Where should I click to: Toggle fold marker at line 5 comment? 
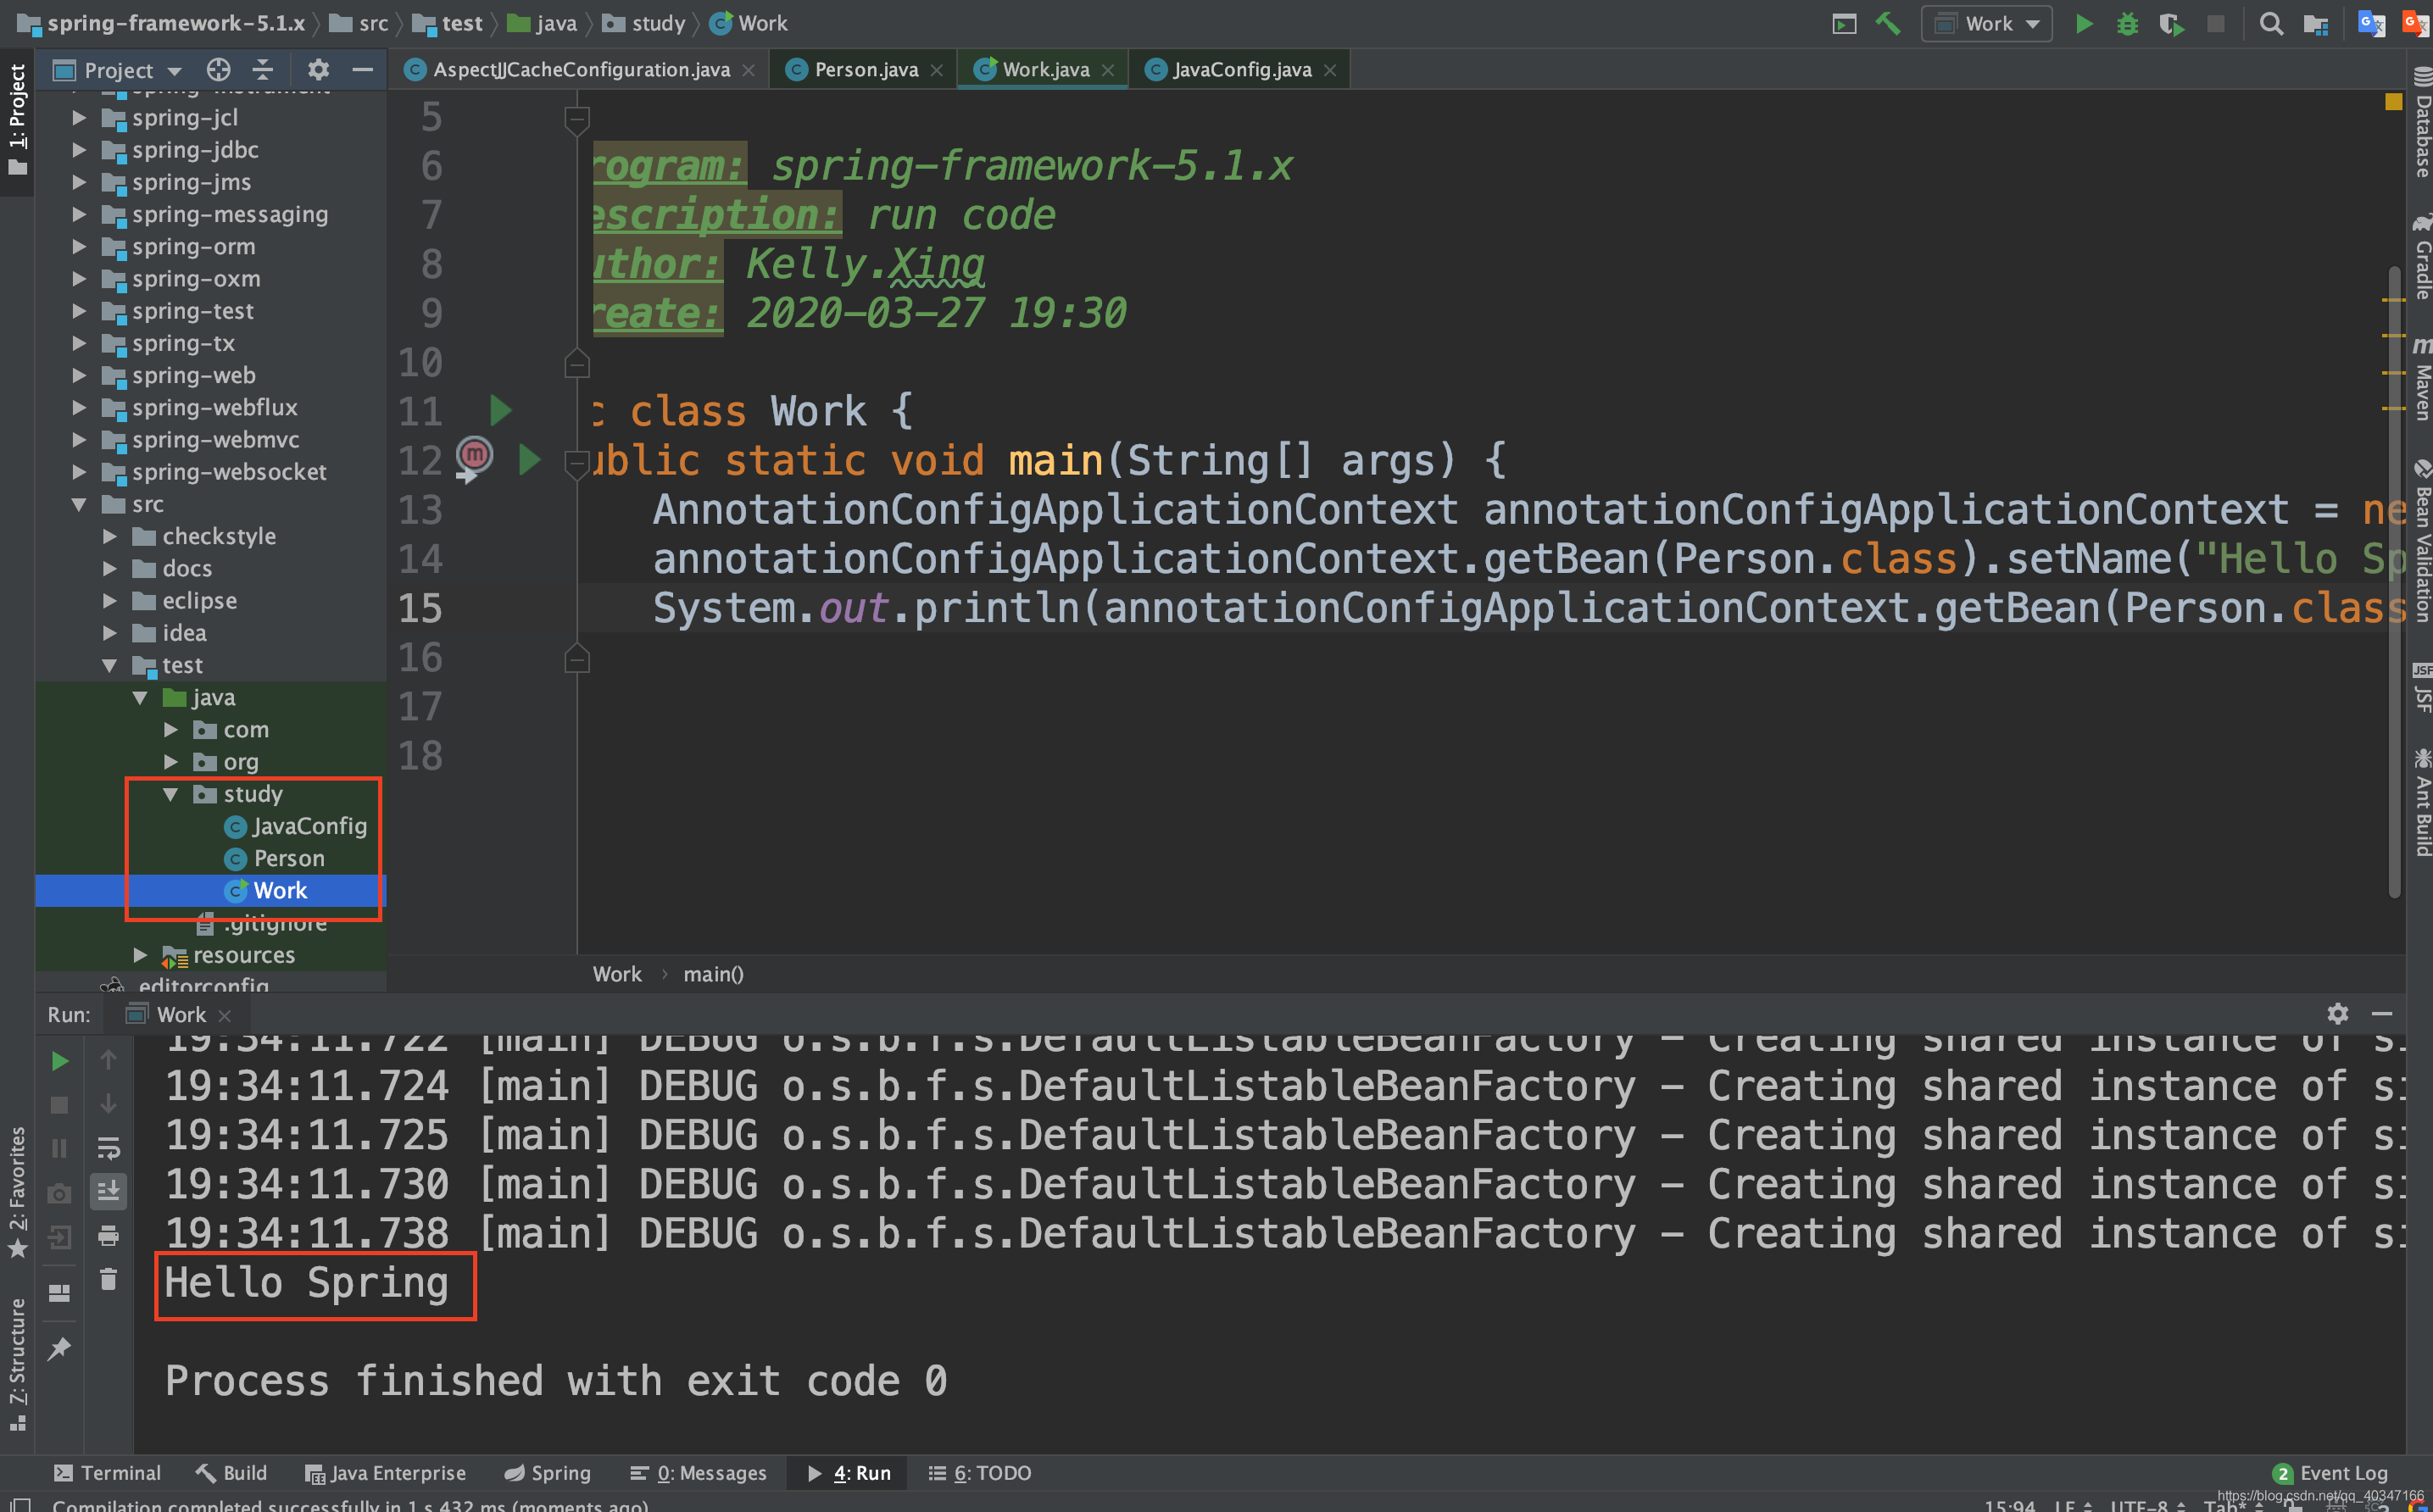tap(577, 121)
